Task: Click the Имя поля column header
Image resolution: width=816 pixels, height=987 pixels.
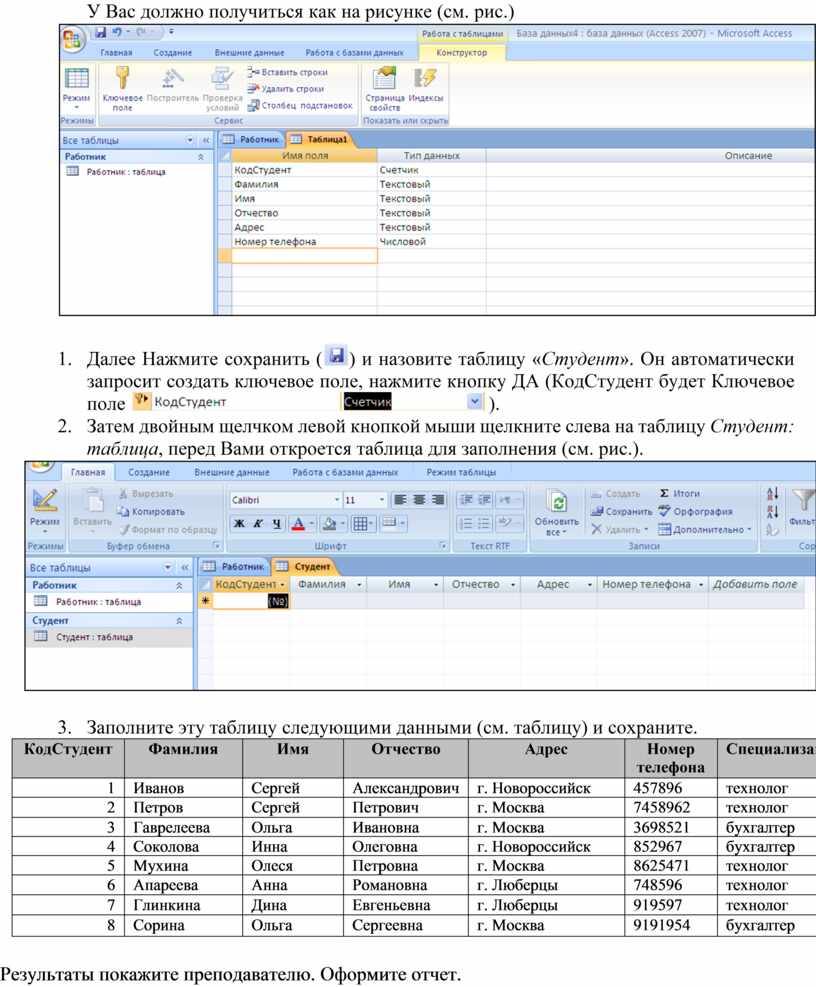Action: point(305,155)
